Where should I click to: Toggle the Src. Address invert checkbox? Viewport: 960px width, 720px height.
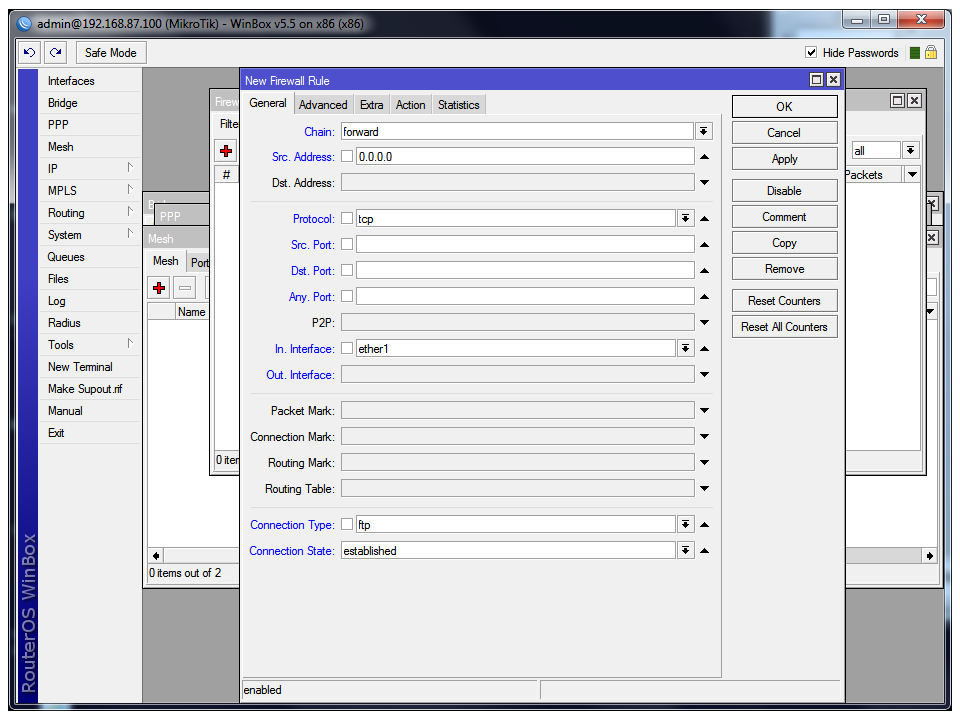(x=347, y=157)
